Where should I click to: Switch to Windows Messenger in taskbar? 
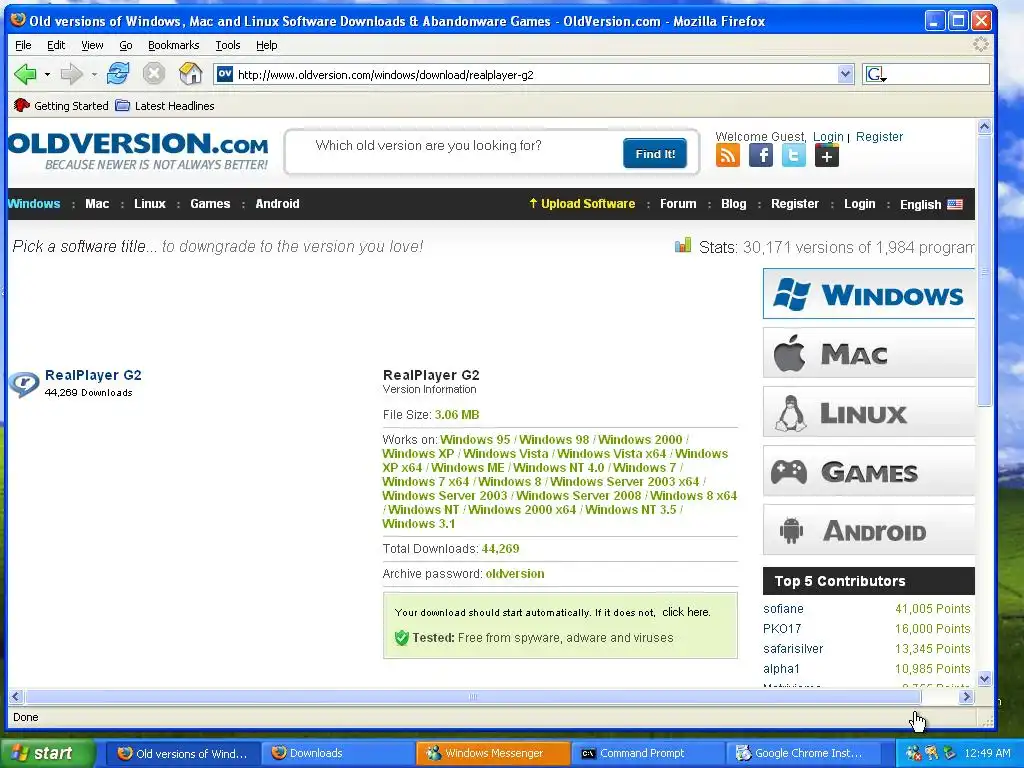[x=492, y=753]
